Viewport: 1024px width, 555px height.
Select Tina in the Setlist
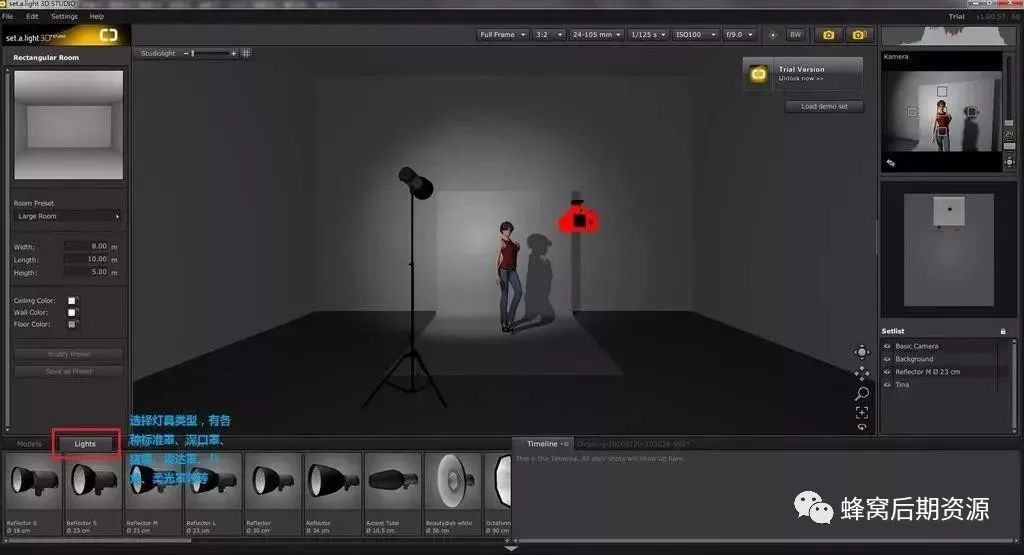[902, 385]
